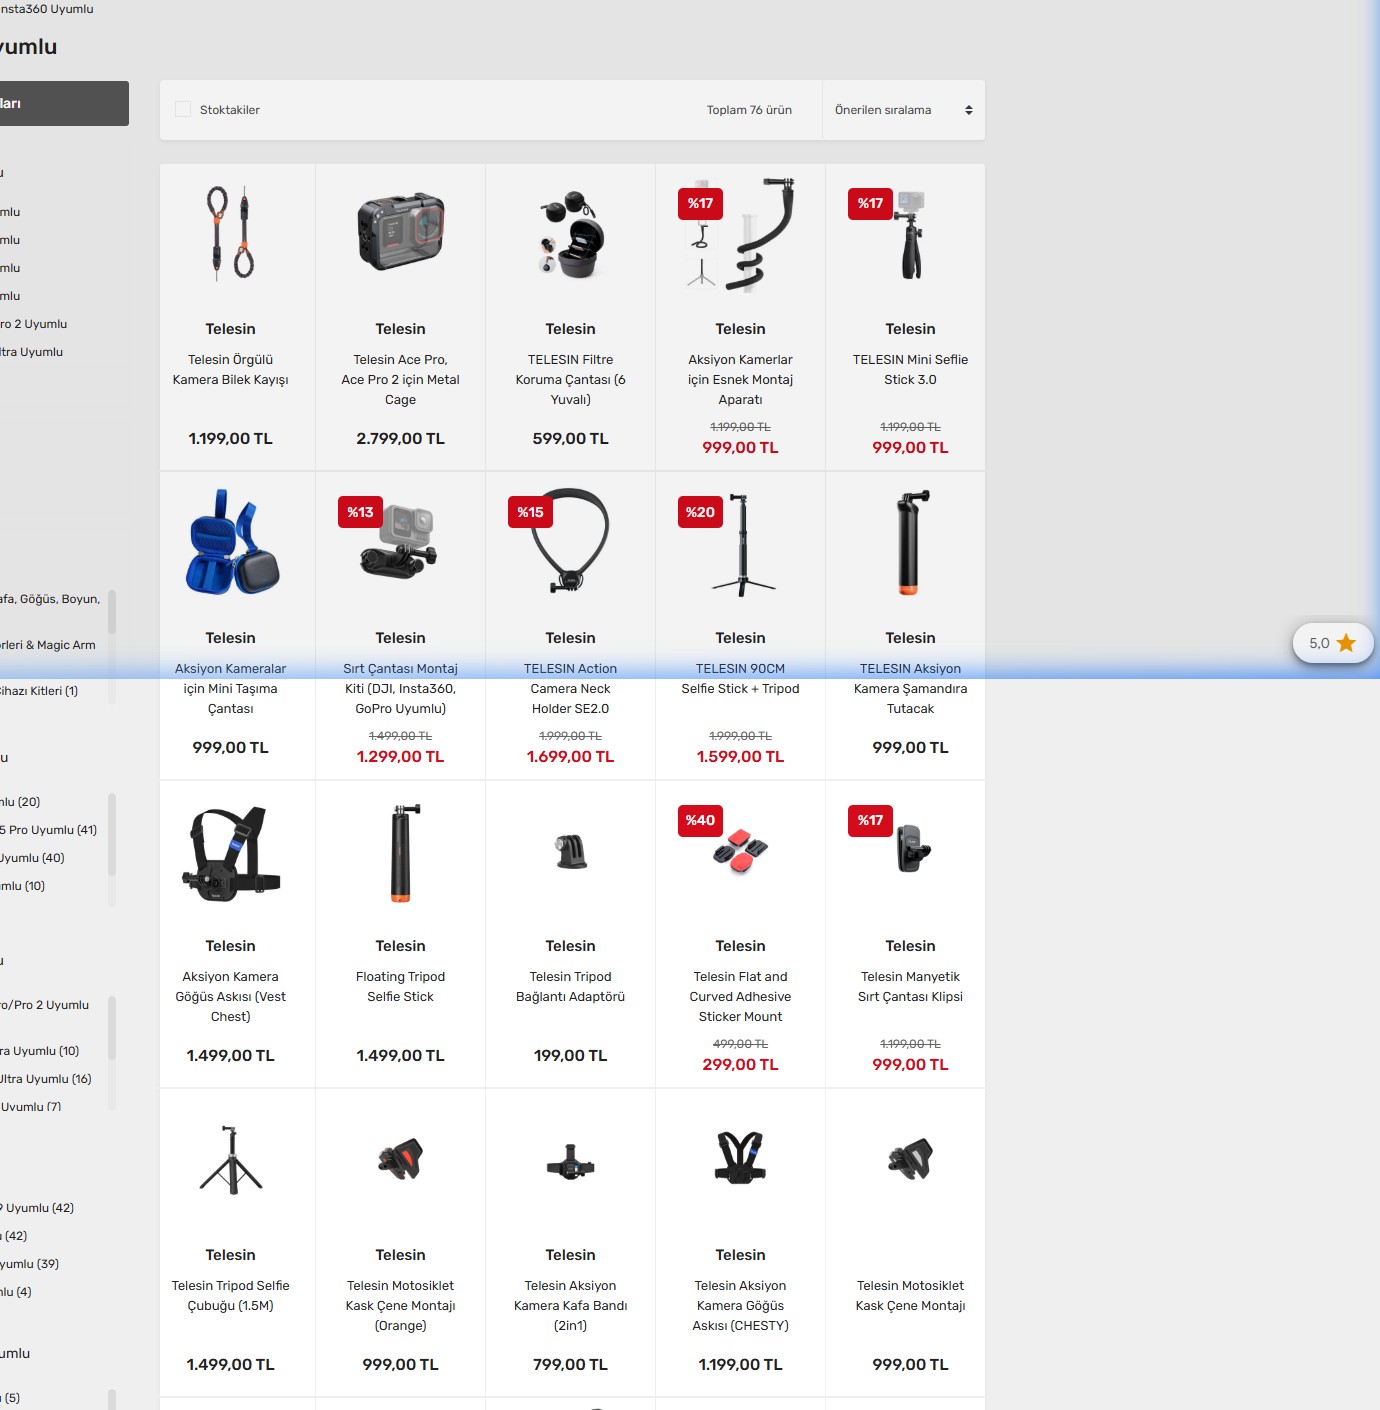Open the Manyetik Sırt Çantası Klipsi image
The height and width of the screenshot is (1410, 1380).
[x=914, y=850]
